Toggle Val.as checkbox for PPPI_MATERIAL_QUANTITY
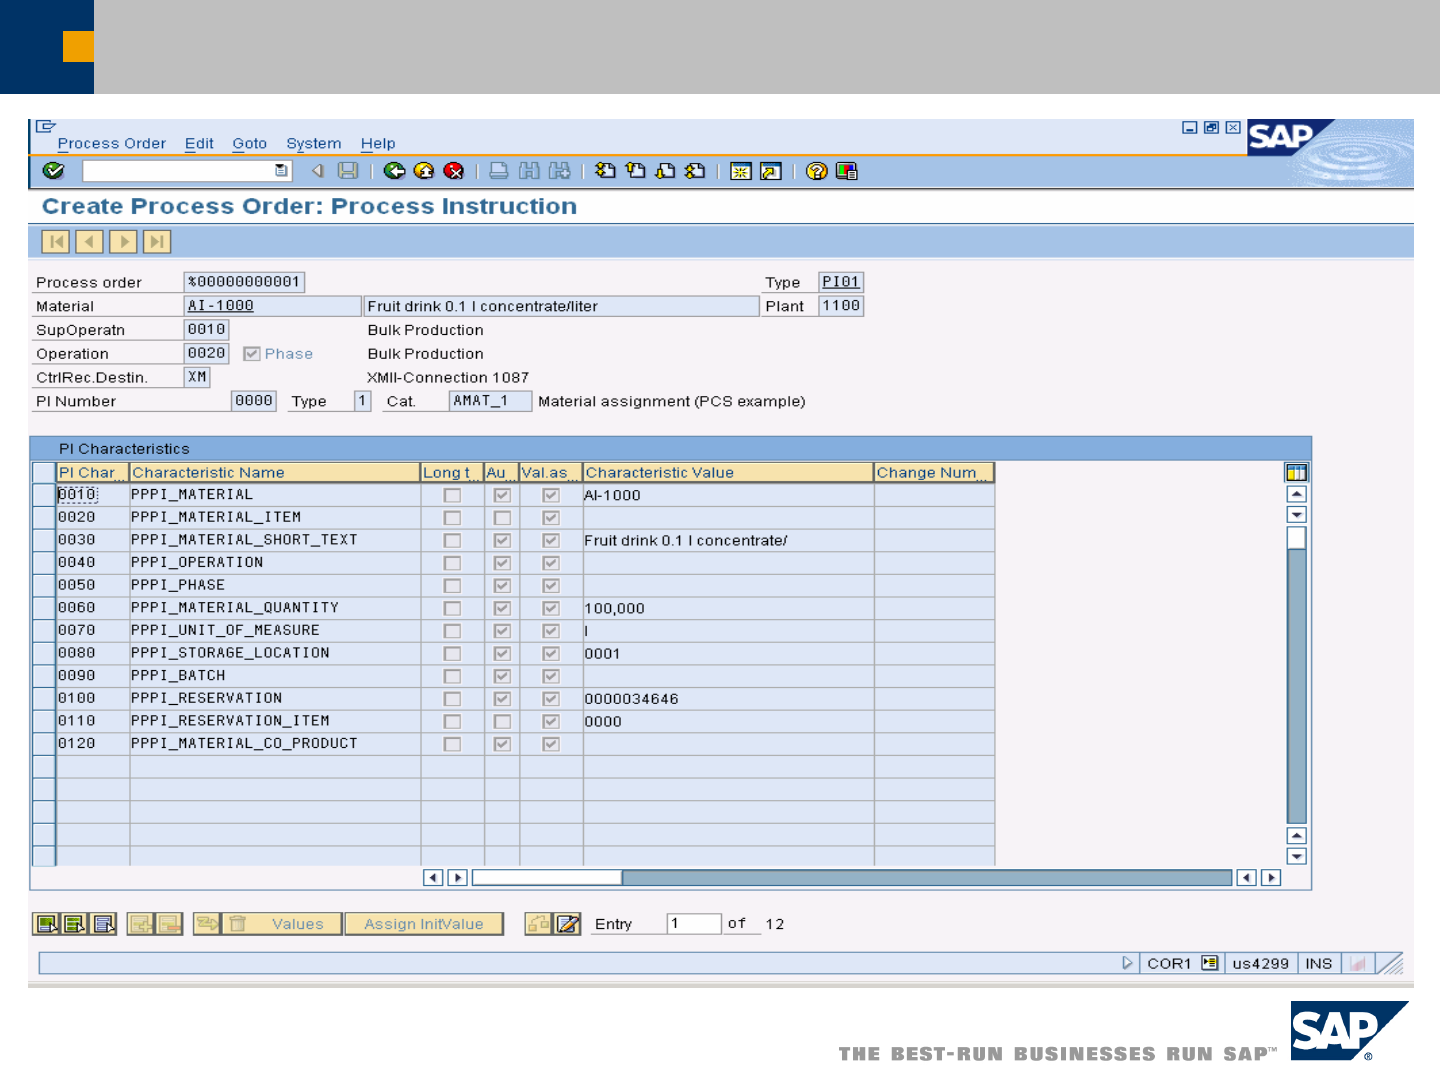This screenshot has width=1440, height=1065. tap(551, 608)
